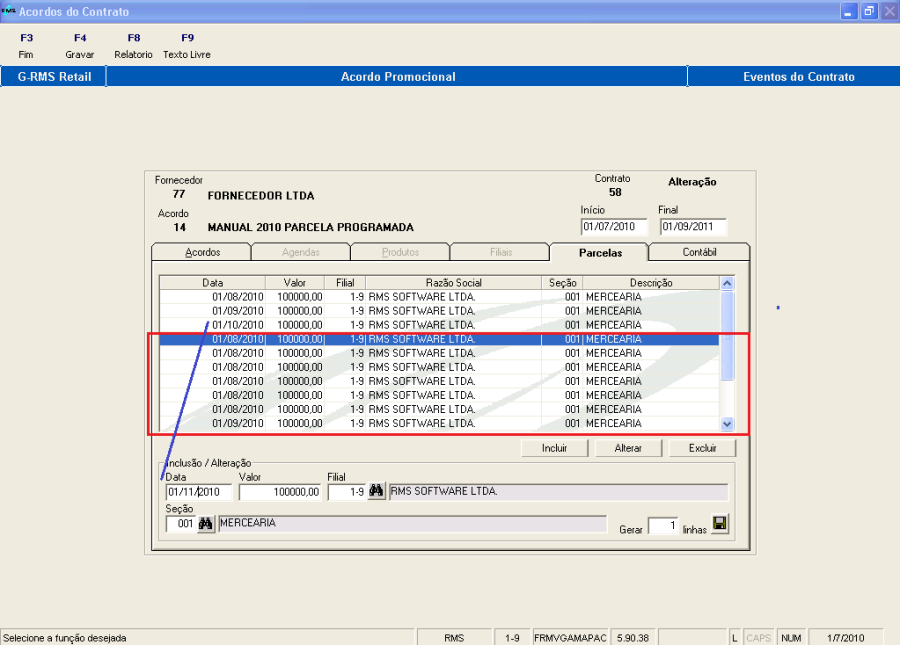
Task: Select the highlighted 01/08/2010 row
Action: pos(439,339)
